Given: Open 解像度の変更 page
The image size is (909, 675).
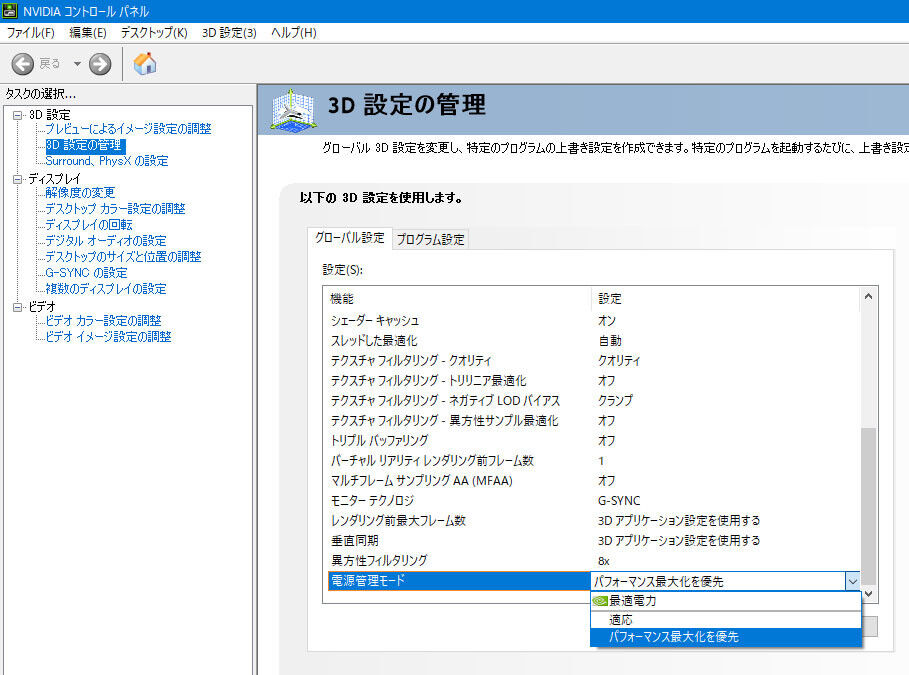Looking at the screenshot, I should point(80,193).
